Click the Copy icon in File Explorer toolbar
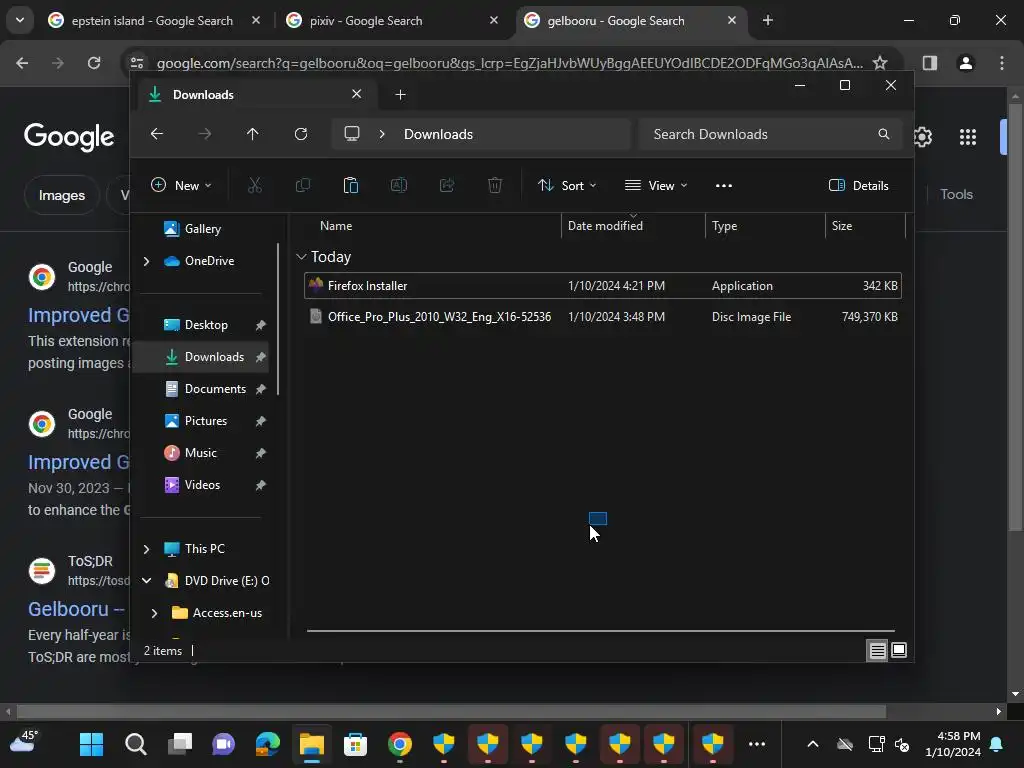The height and width of the screenshot is (768, 1024). coord(302,185)
